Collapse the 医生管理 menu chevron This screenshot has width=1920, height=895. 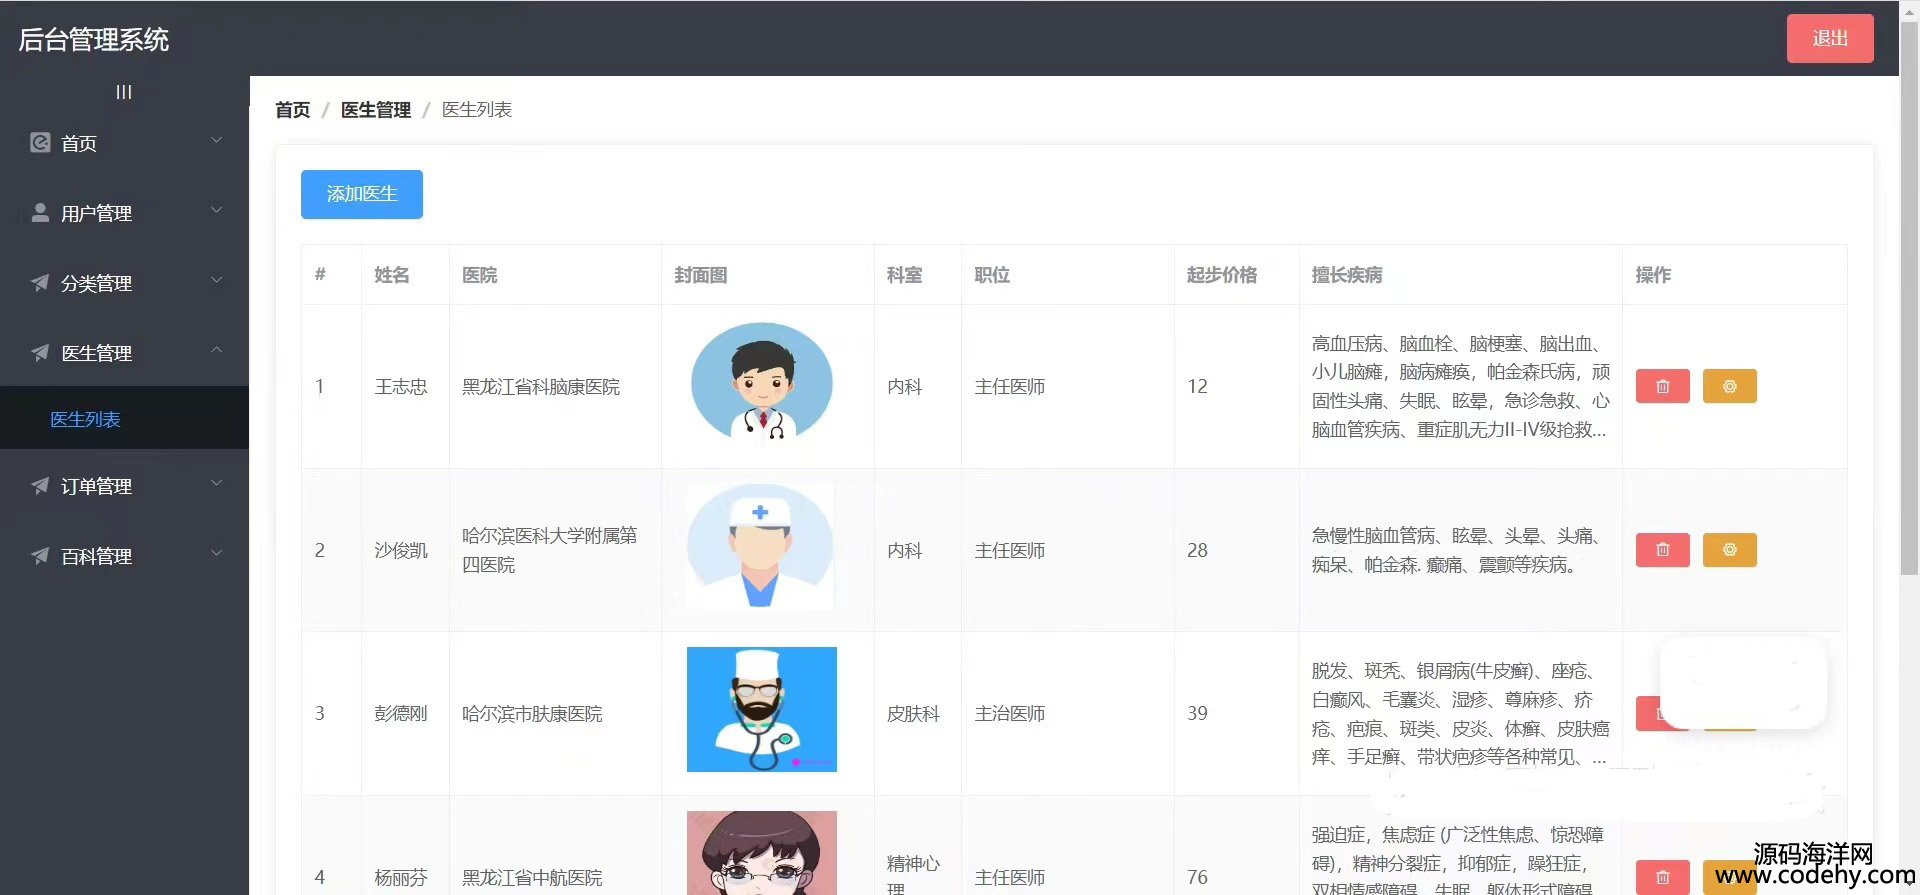pyautogui.click(x=217, y=351)
